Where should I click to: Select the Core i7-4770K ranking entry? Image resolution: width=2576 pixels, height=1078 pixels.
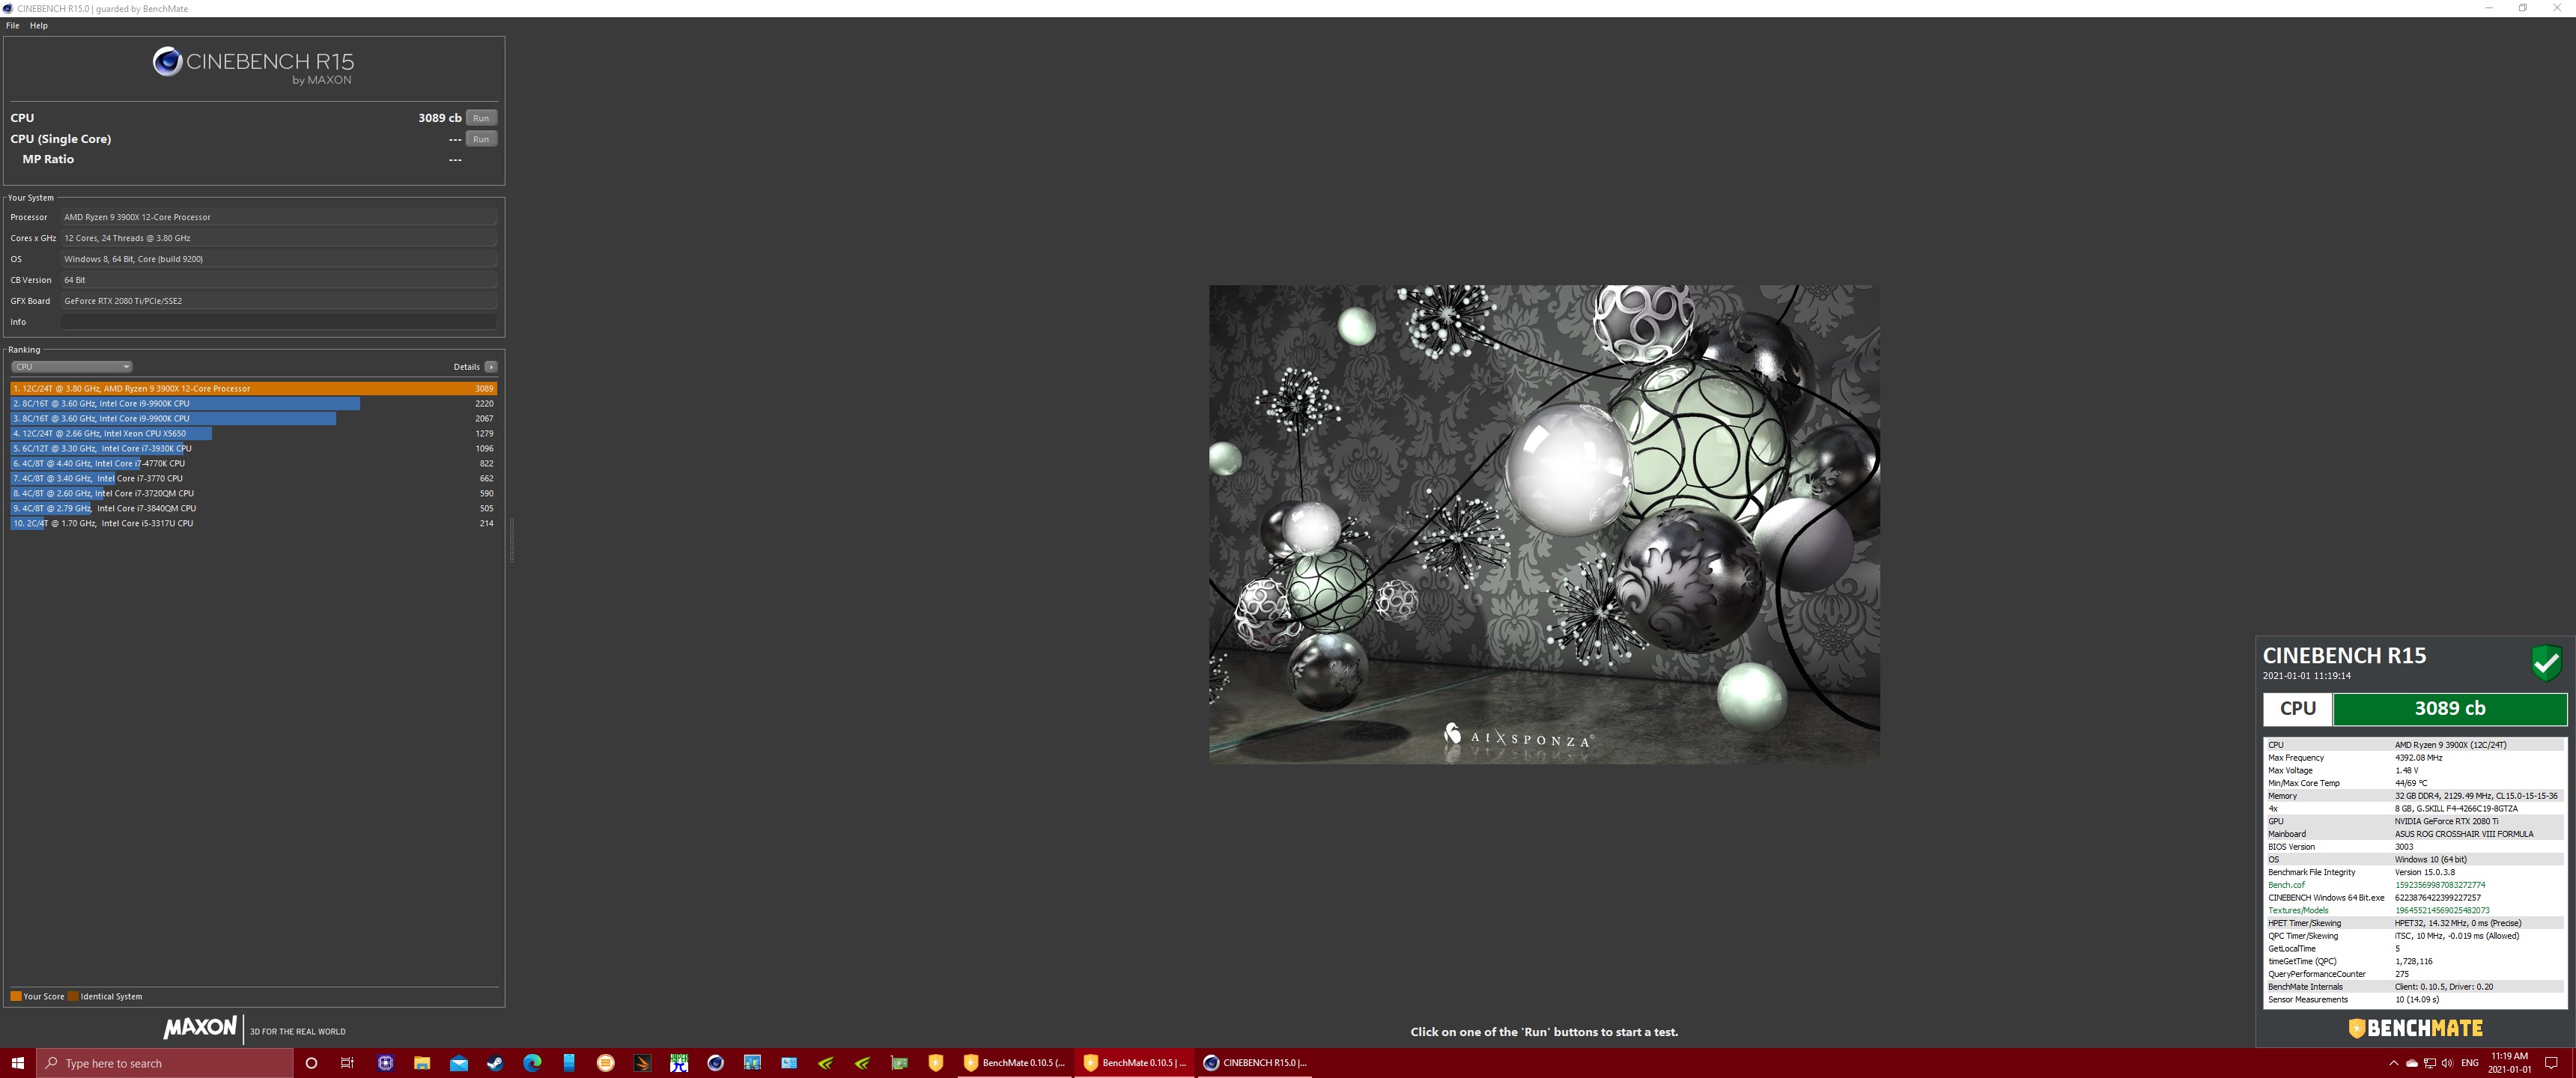pos(253,463)
